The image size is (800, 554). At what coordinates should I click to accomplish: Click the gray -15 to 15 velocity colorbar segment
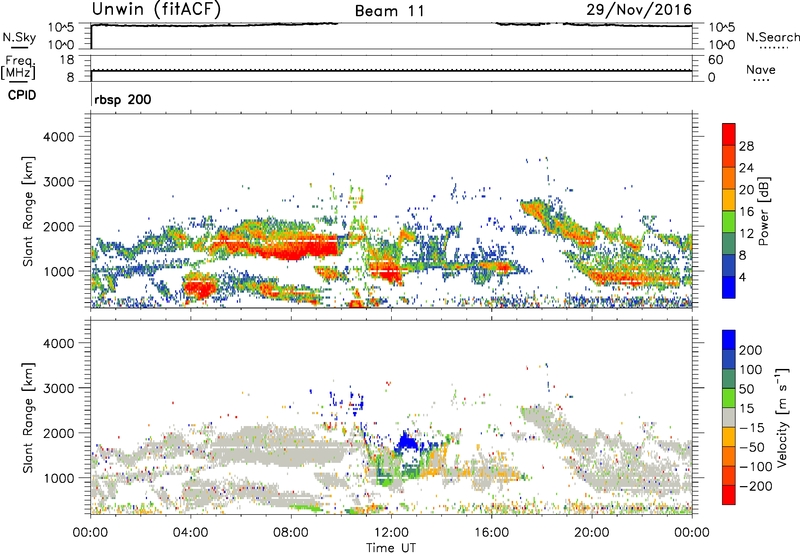729,417
